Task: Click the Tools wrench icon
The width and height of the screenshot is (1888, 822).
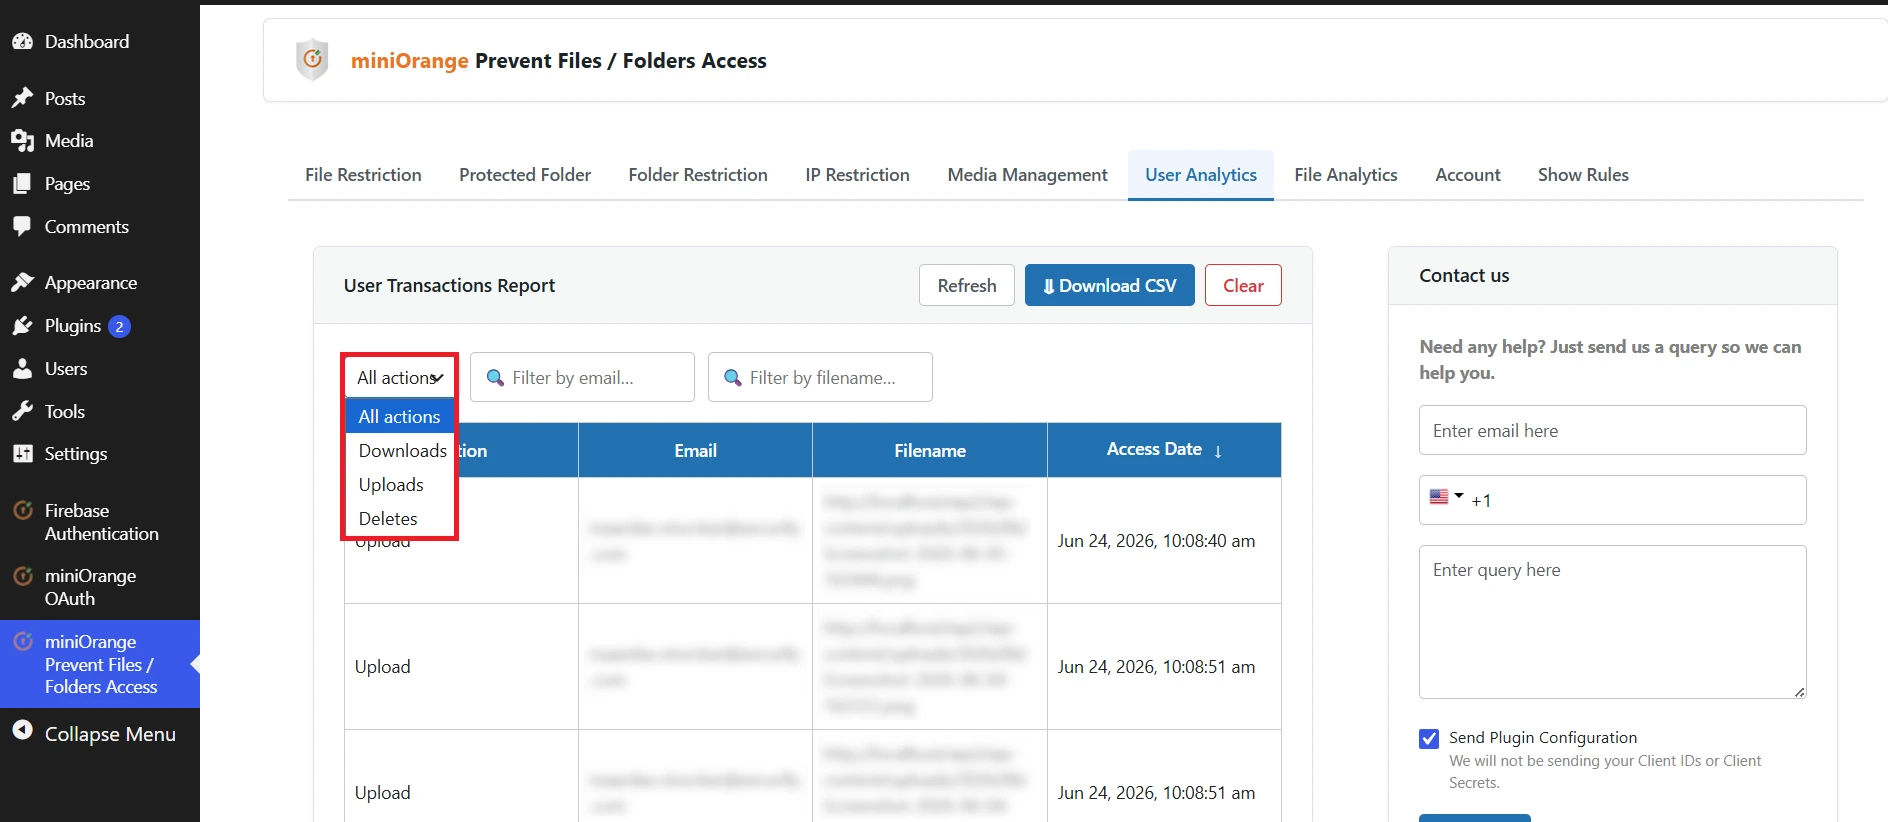Action: point(22,412)
